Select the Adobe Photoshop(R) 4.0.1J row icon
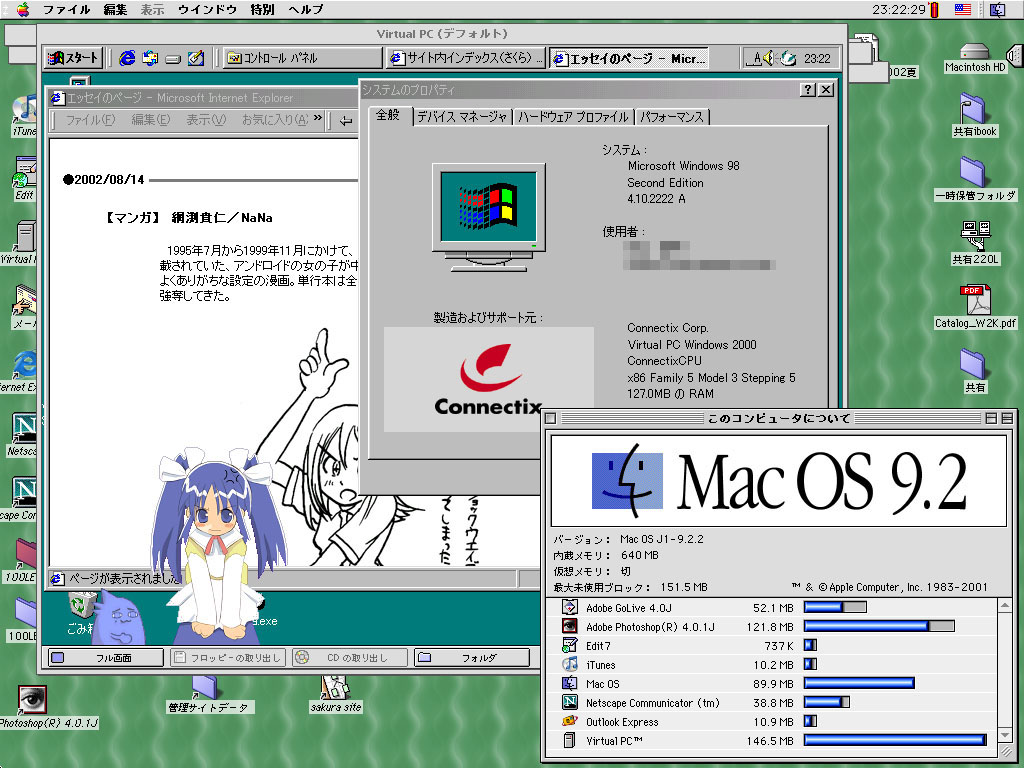The width and height of the screenshot is (1024, 768). coord(569,626)
